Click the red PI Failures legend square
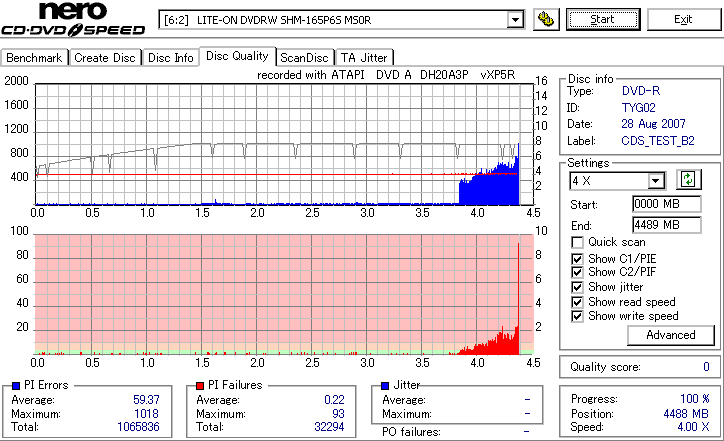This screenshot has width=724, height=441. (x=200, y=385)
